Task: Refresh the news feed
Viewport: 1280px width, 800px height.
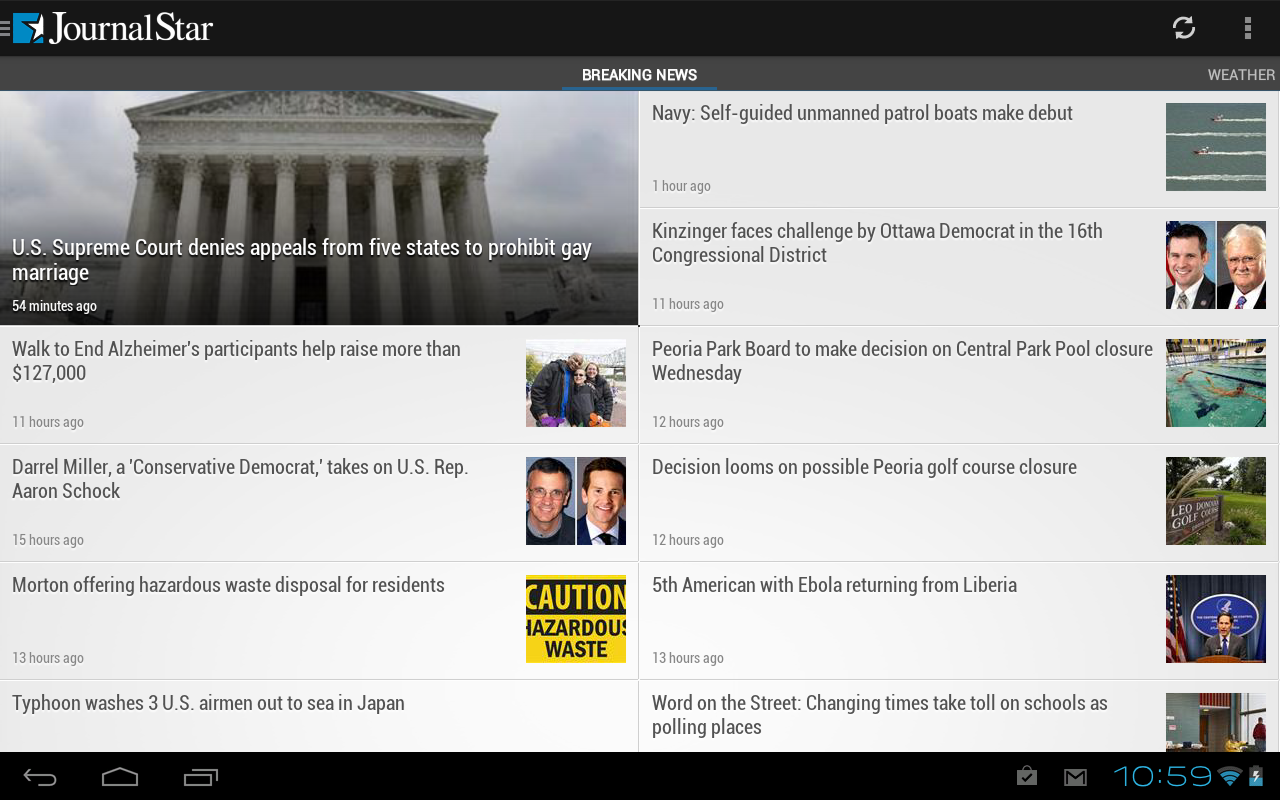Action: pos(1184,28)
